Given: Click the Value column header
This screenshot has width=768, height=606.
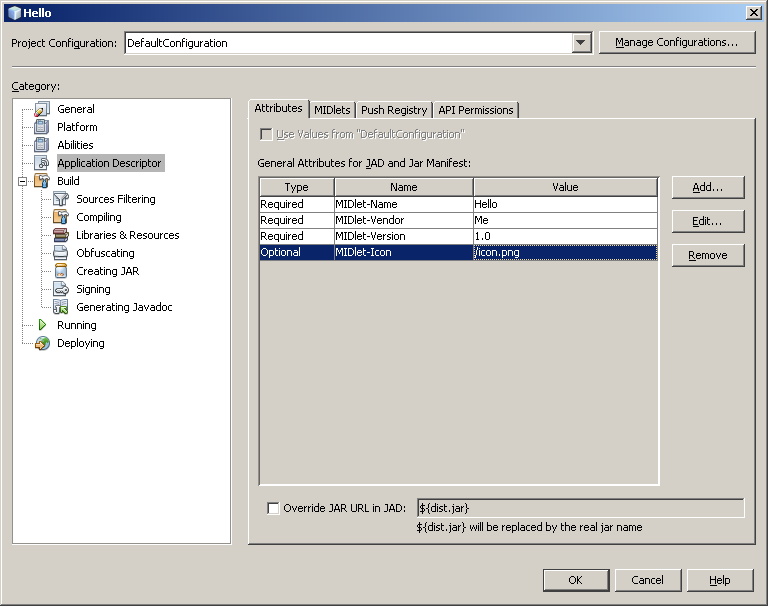Looking at the screenshot, I should tap(565, 187).
